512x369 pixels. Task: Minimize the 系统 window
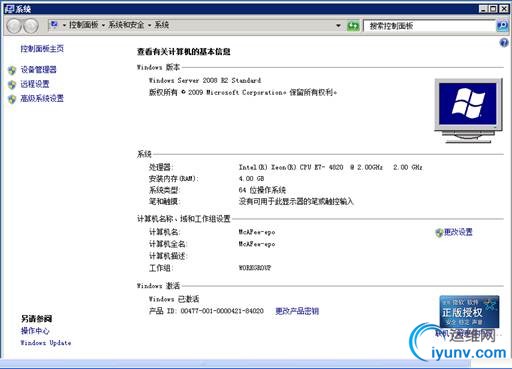[484, 9]
